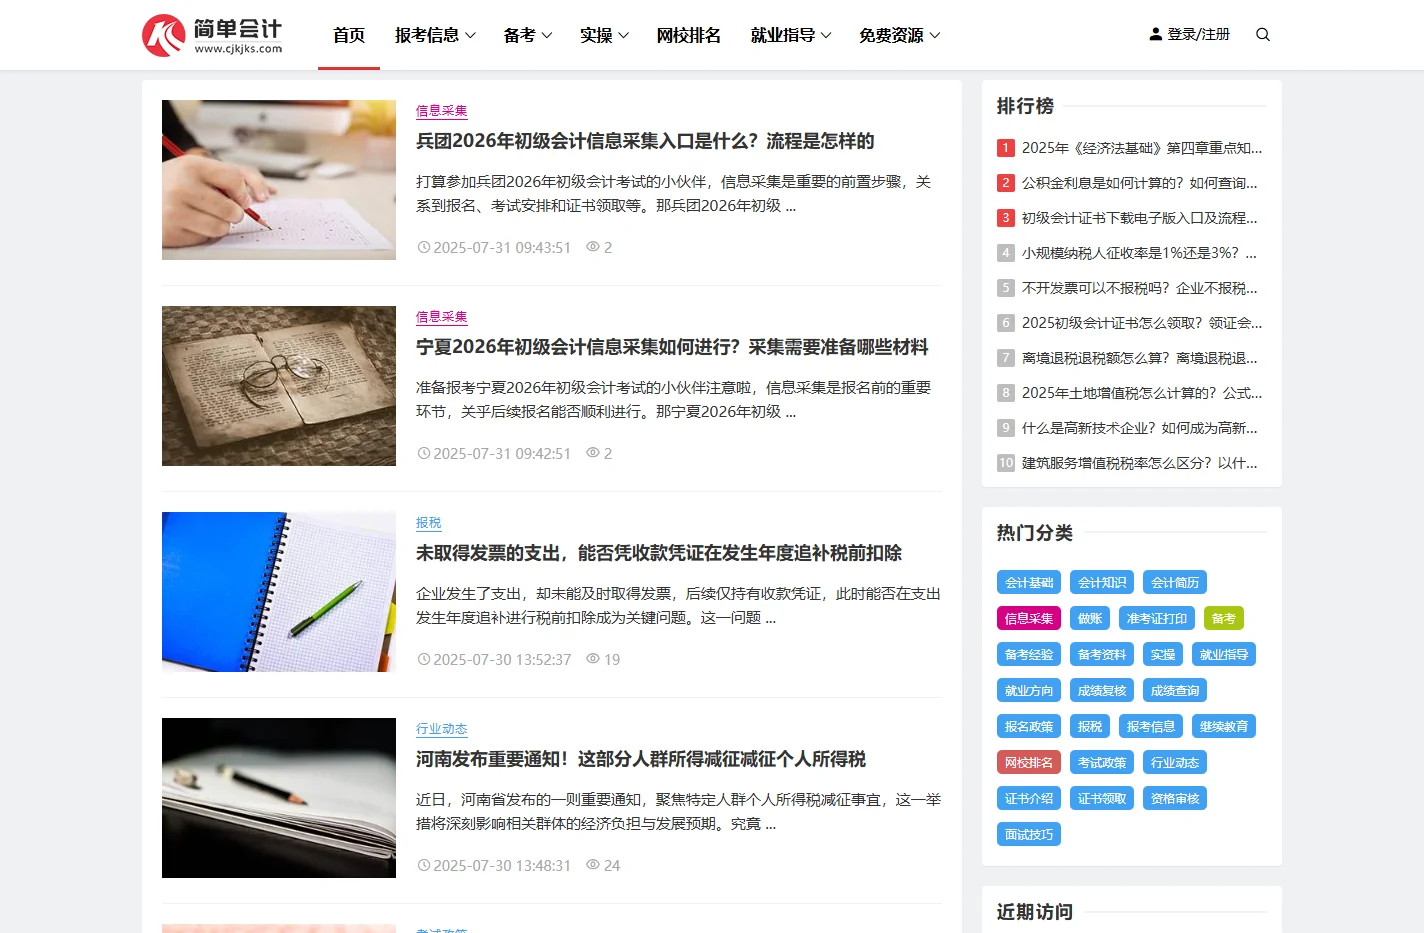
Task: Select the 准考证打印 category tag
Action: (1157, 618)
